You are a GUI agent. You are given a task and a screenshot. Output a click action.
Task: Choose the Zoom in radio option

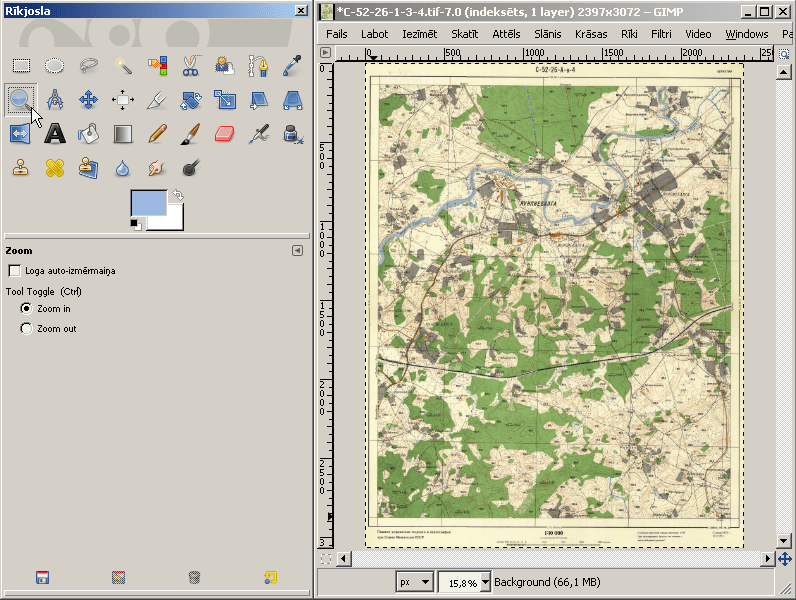click(x=26, y=309)
